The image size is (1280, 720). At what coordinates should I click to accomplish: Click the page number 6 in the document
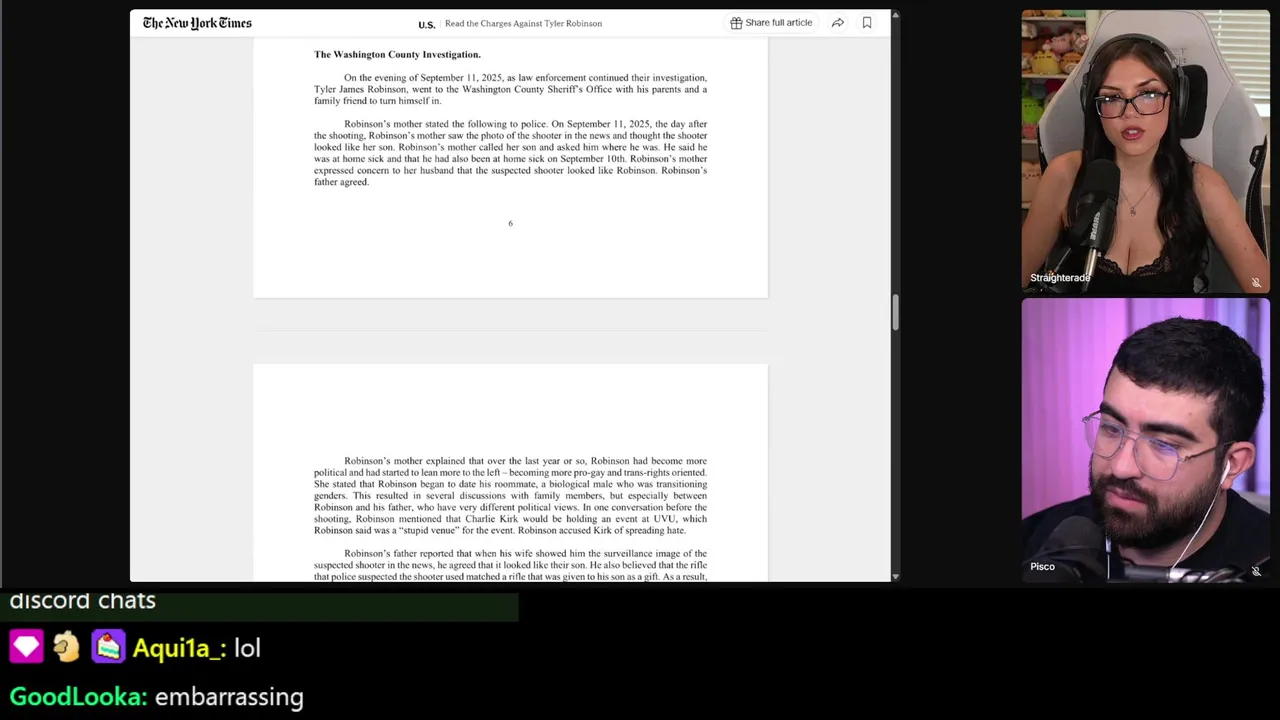(x=510, y=223)
